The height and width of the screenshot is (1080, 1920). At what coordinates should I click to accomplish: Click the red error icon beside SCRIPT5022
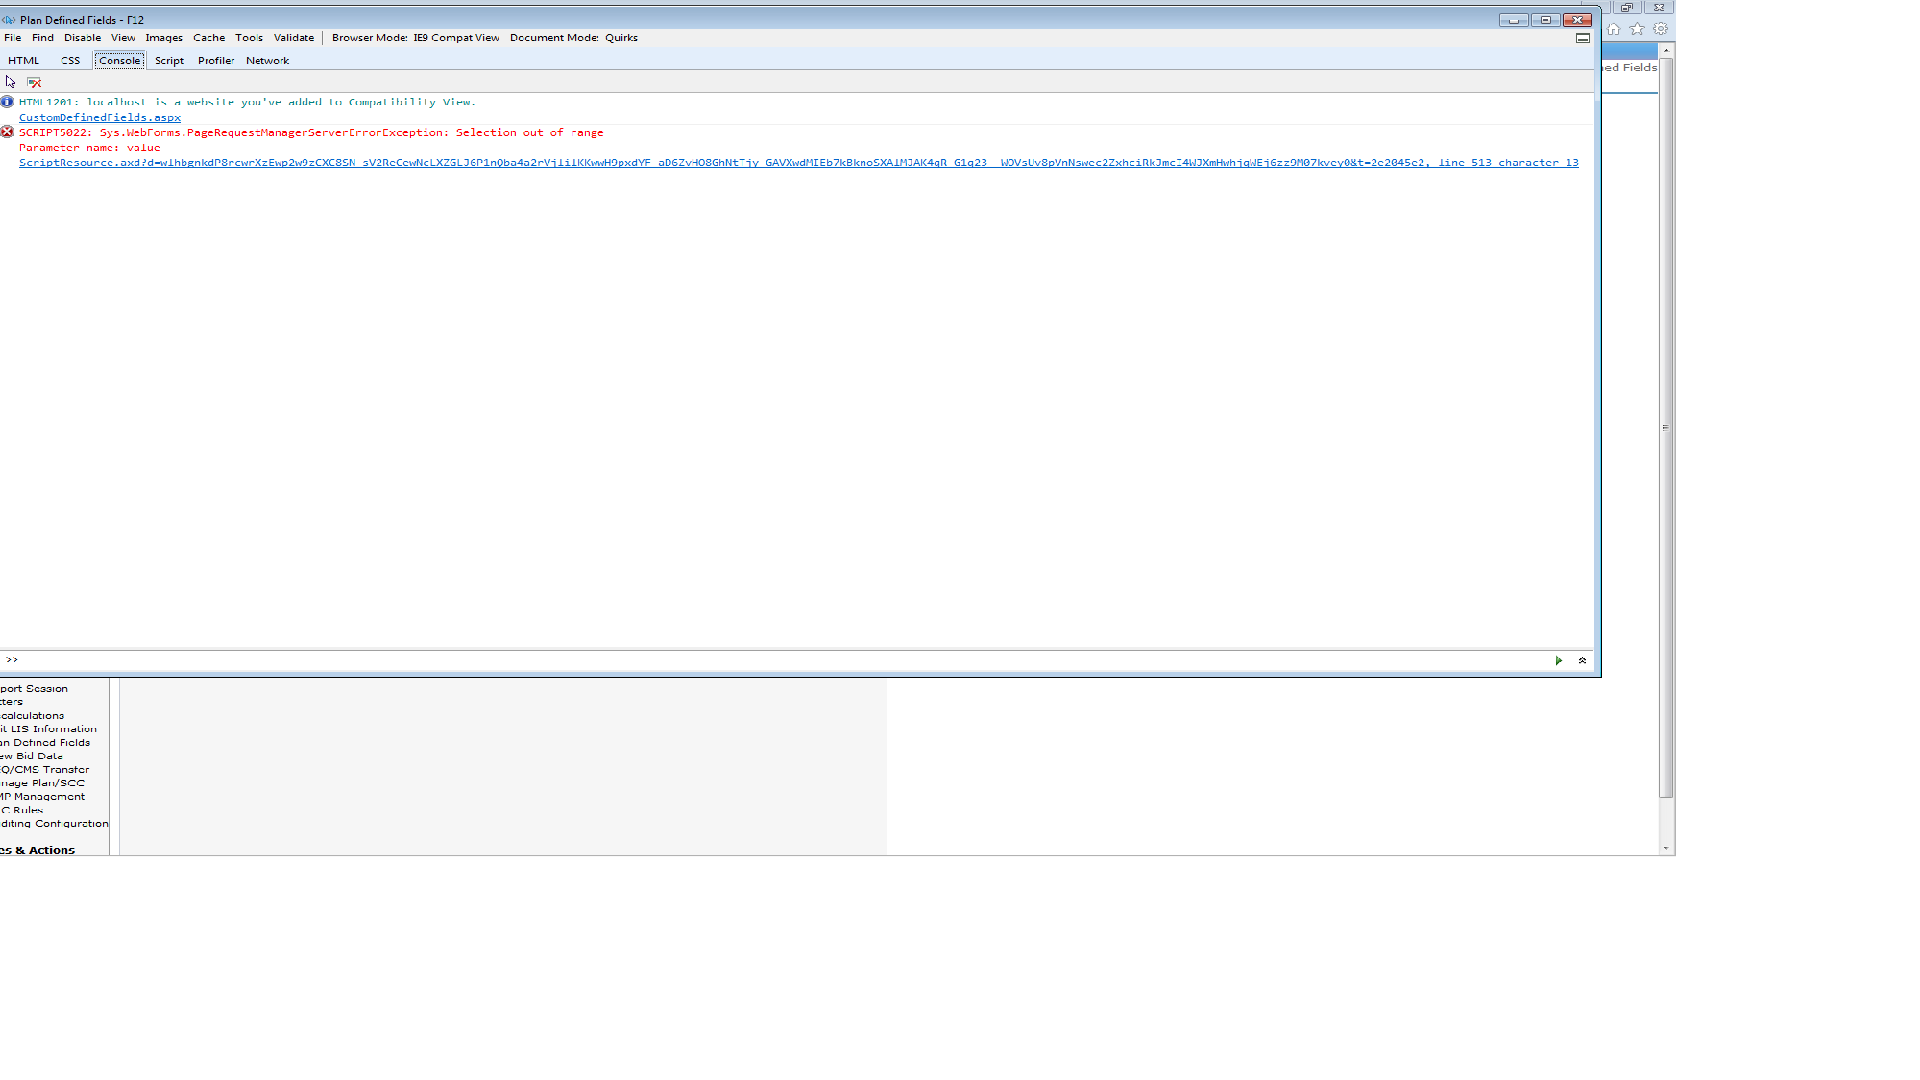[x=7, y=132]
